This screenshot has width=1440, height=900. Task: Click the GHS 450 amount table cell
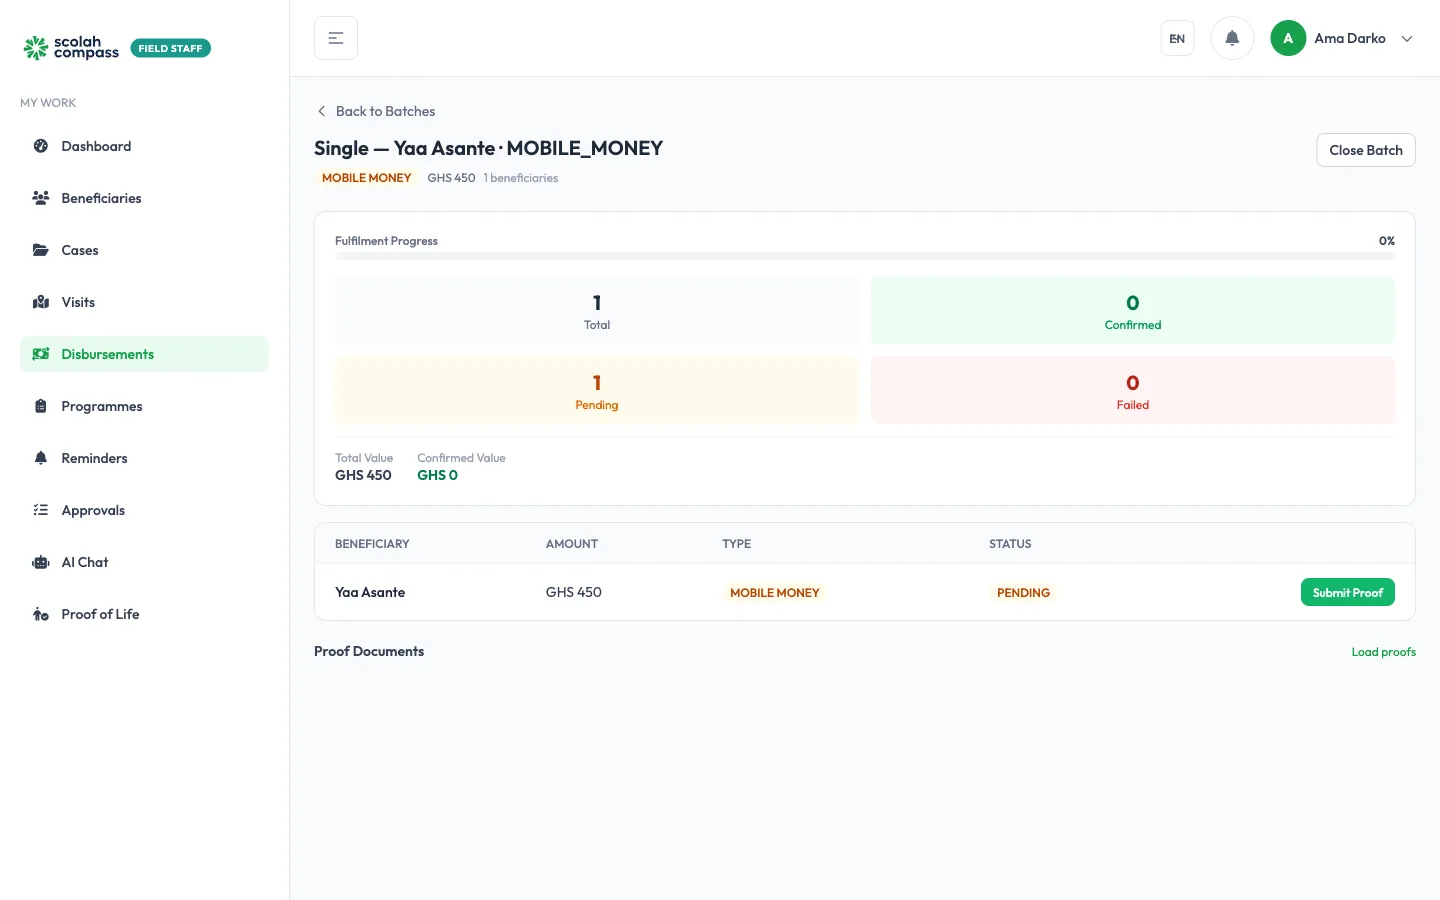click(x=574, y=592)
